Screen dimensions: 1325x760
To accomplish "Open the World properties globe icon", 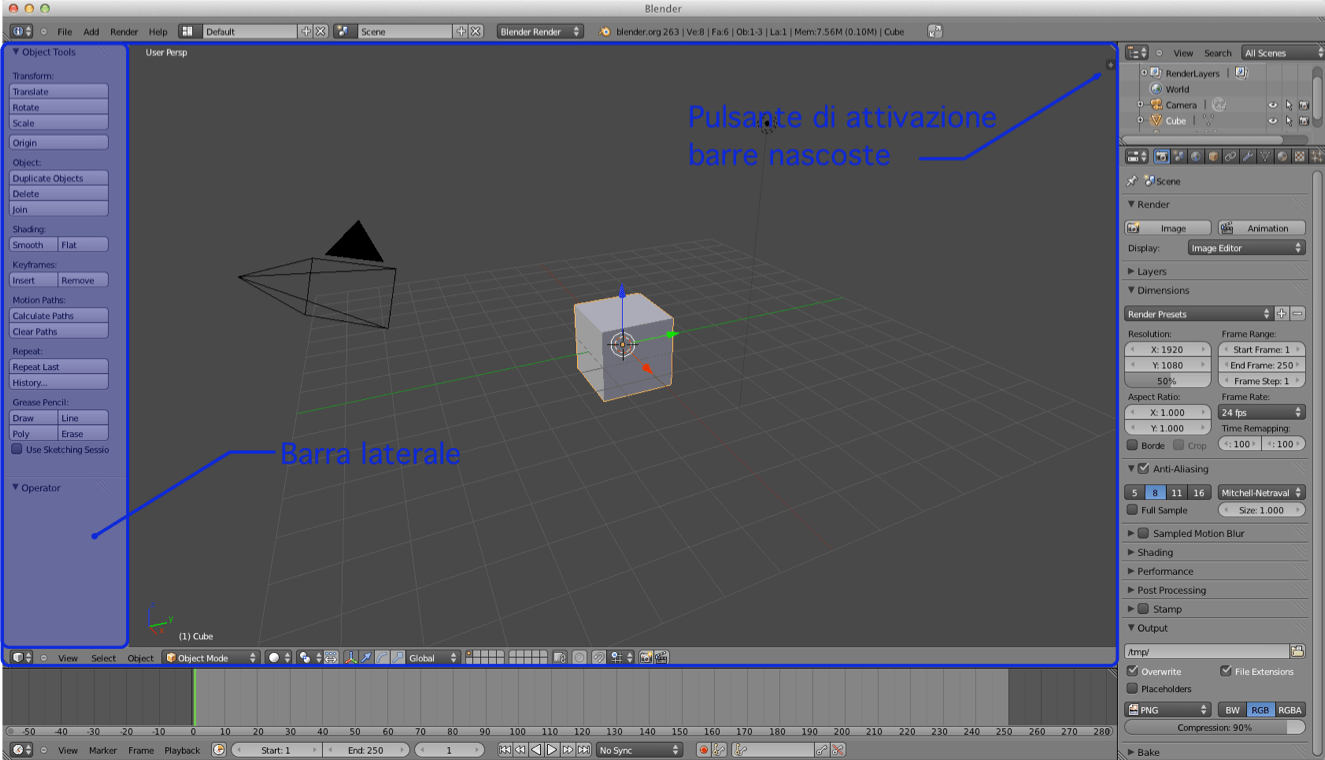I will [x=1196, y=157].
